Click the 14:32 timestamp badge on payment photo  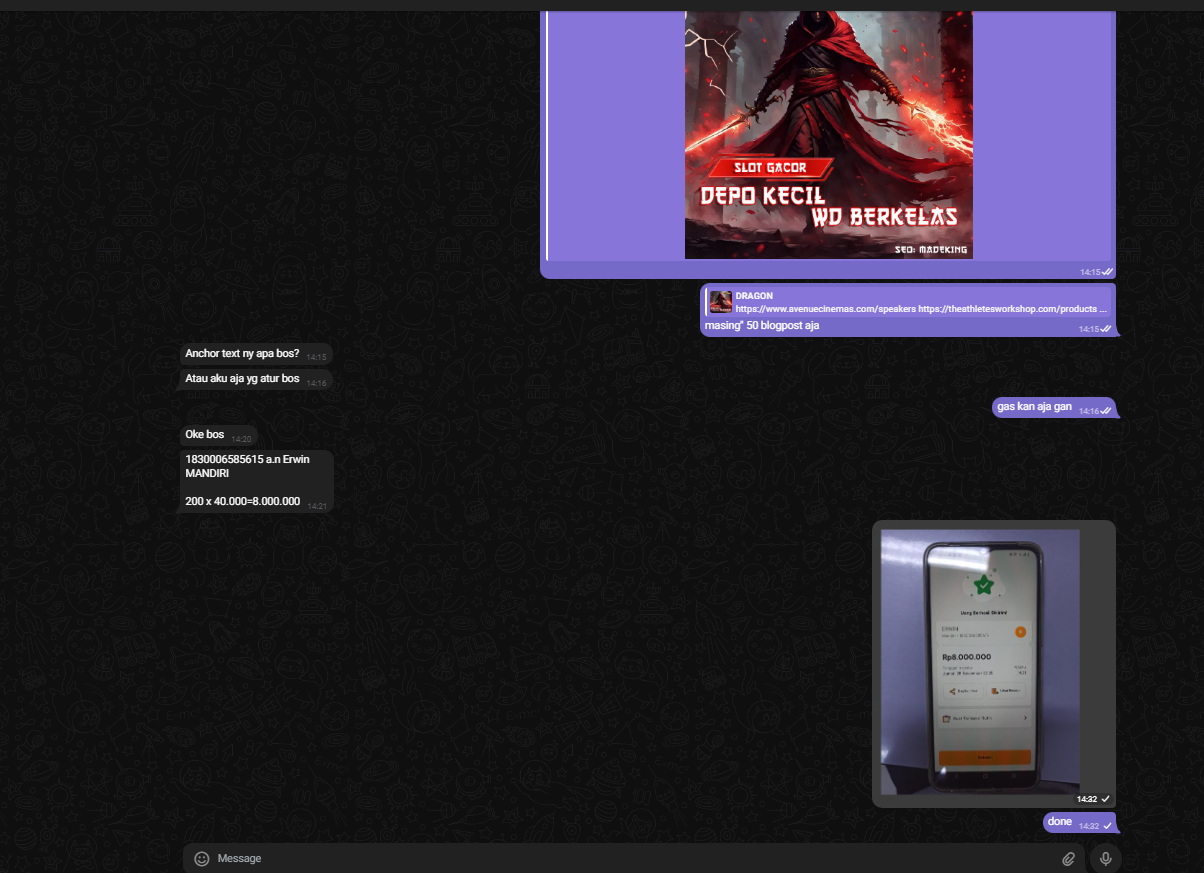pos(1093,799)
